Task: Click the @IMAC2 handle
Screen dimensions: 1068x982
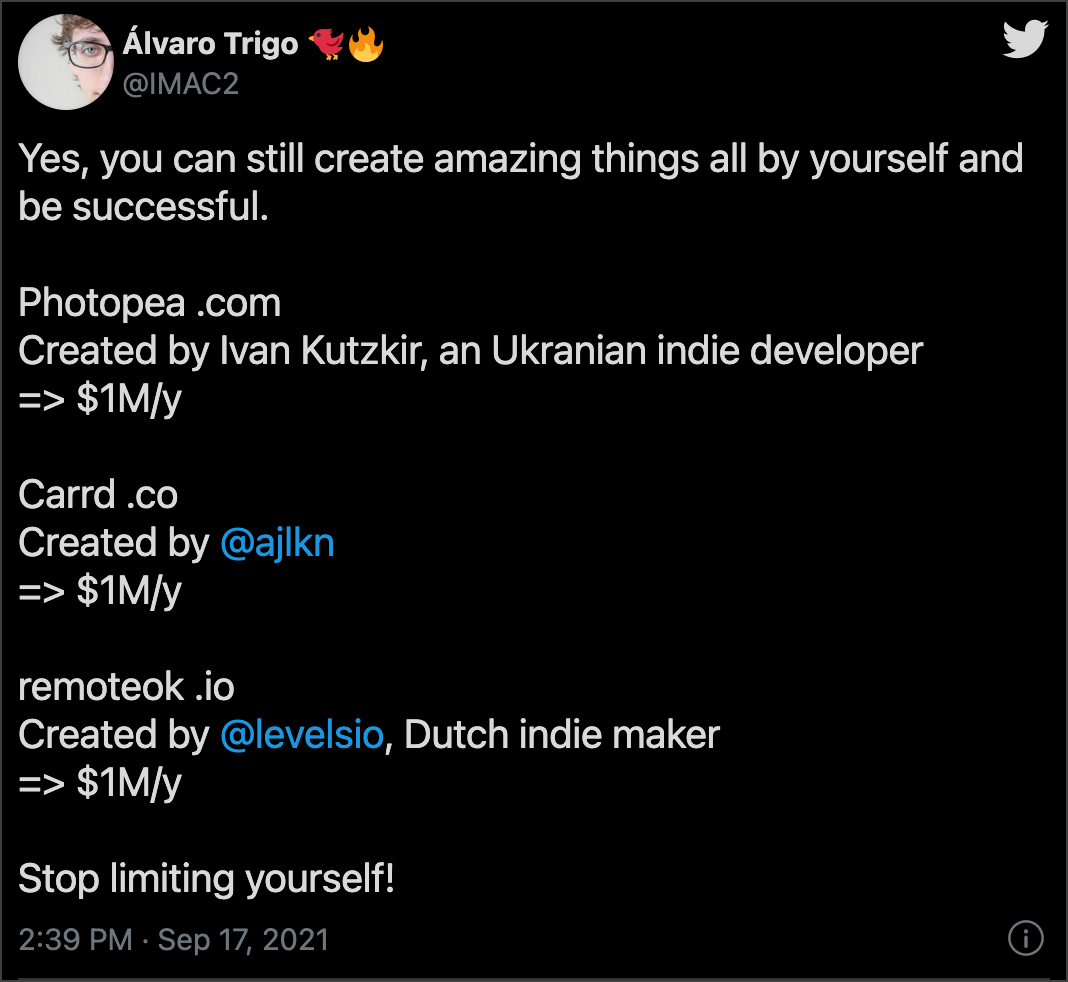Action: 180,85
